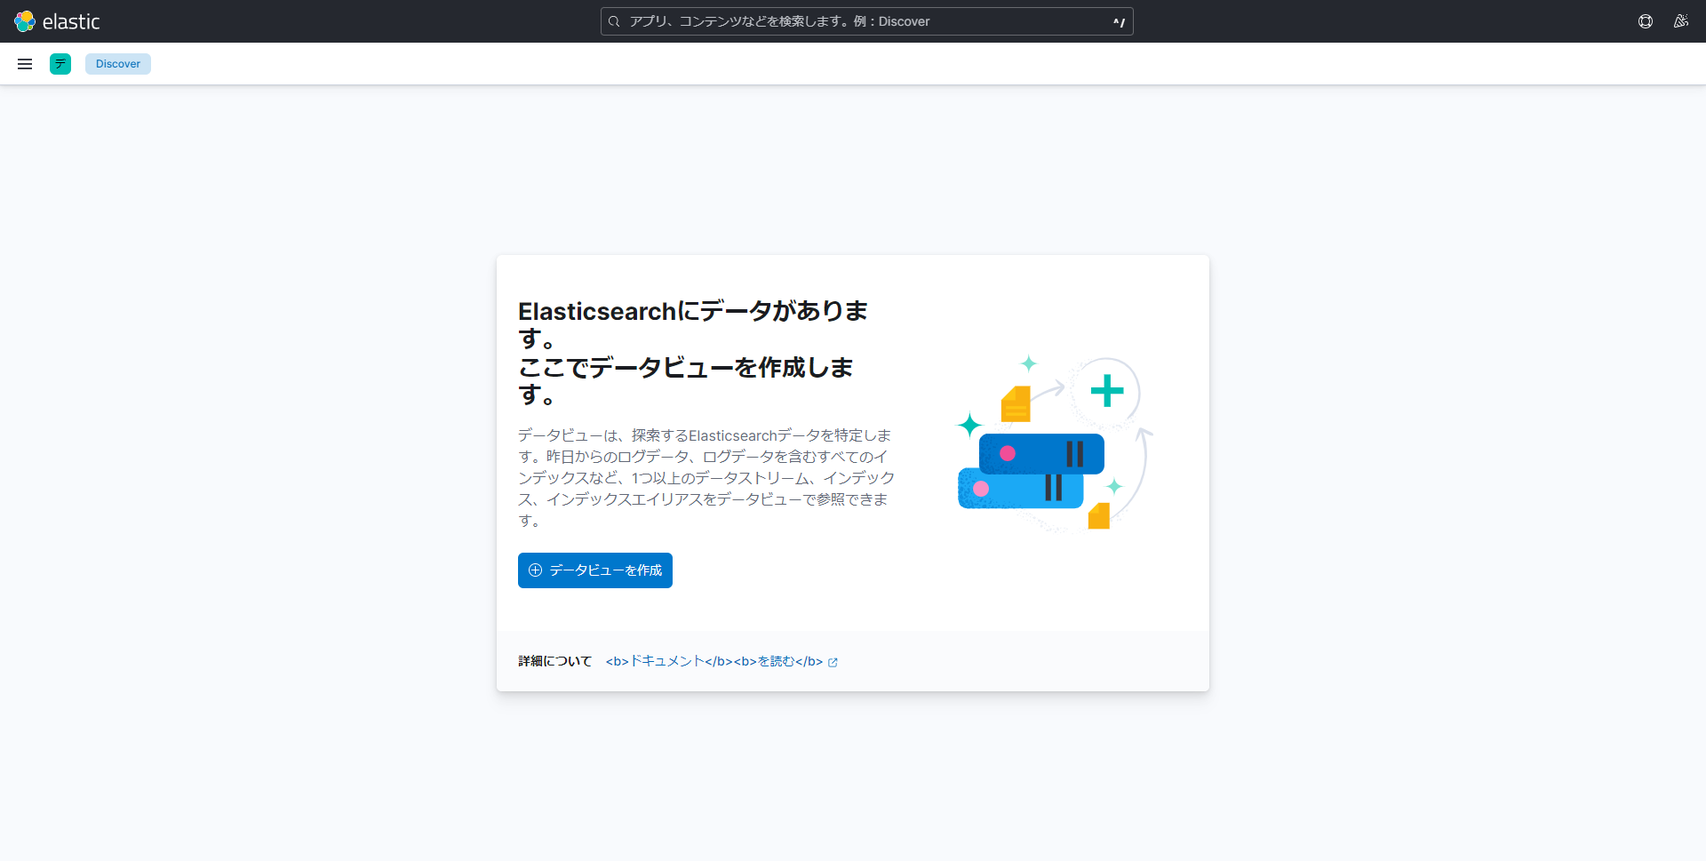Viewport: 1706px width, 861px height.
Task: Click the data view illustration
Action: tap(1054, 442)
